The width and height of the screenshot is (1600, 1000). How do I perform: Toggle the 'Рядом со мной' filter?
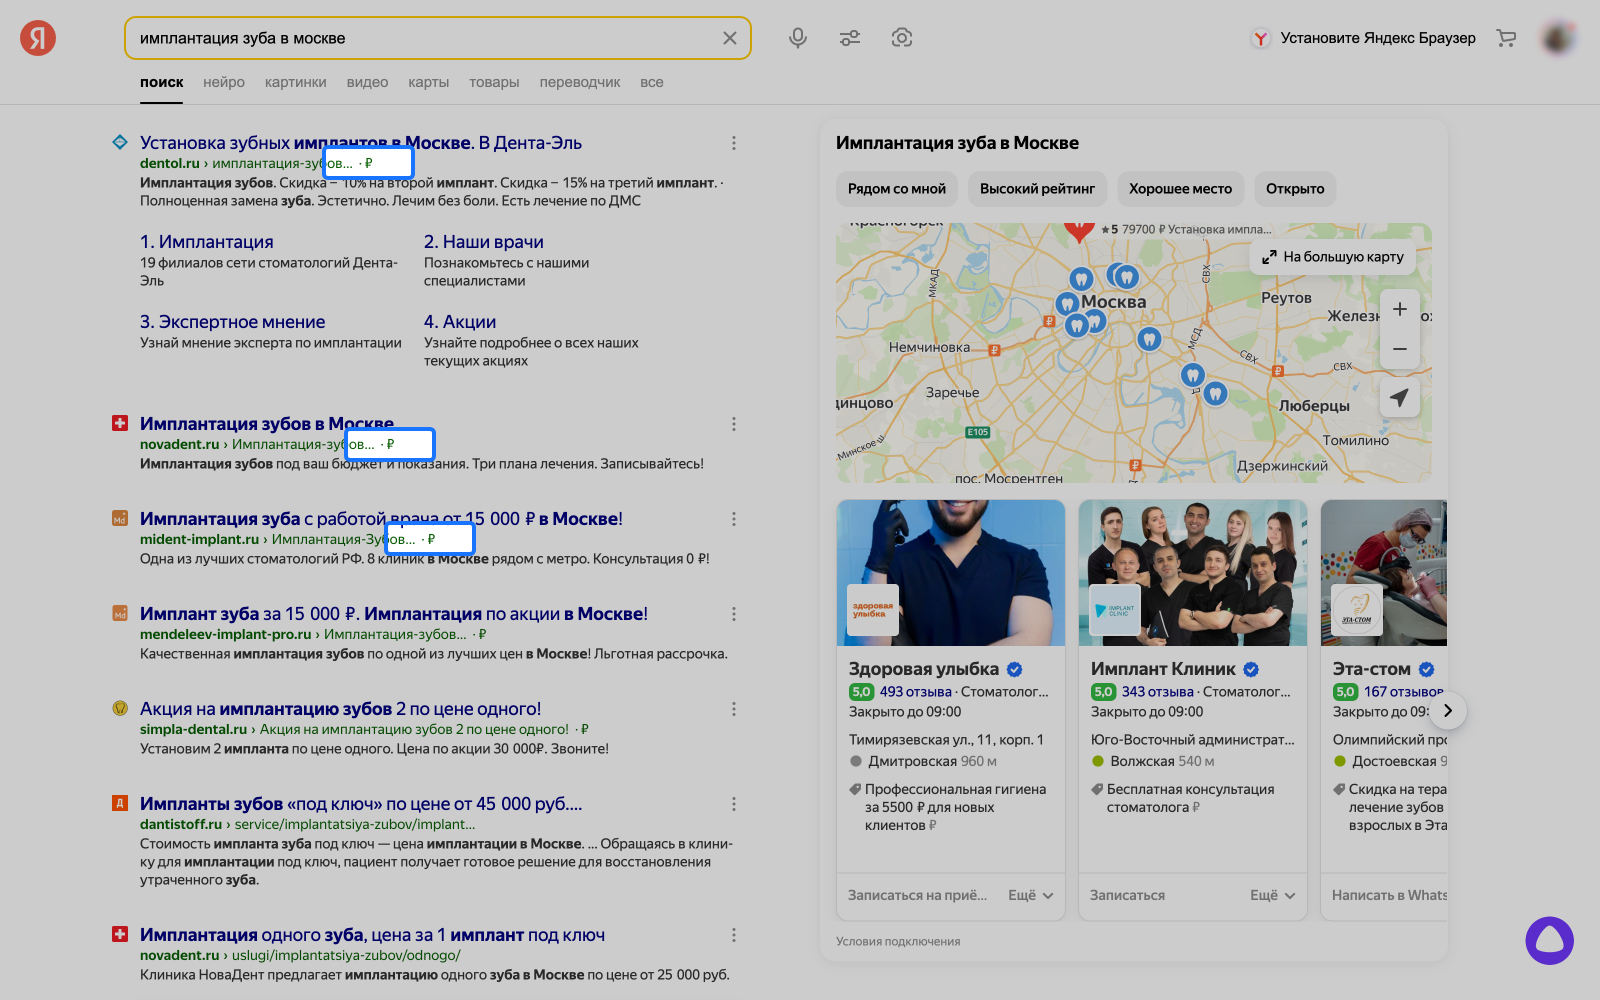897,189
